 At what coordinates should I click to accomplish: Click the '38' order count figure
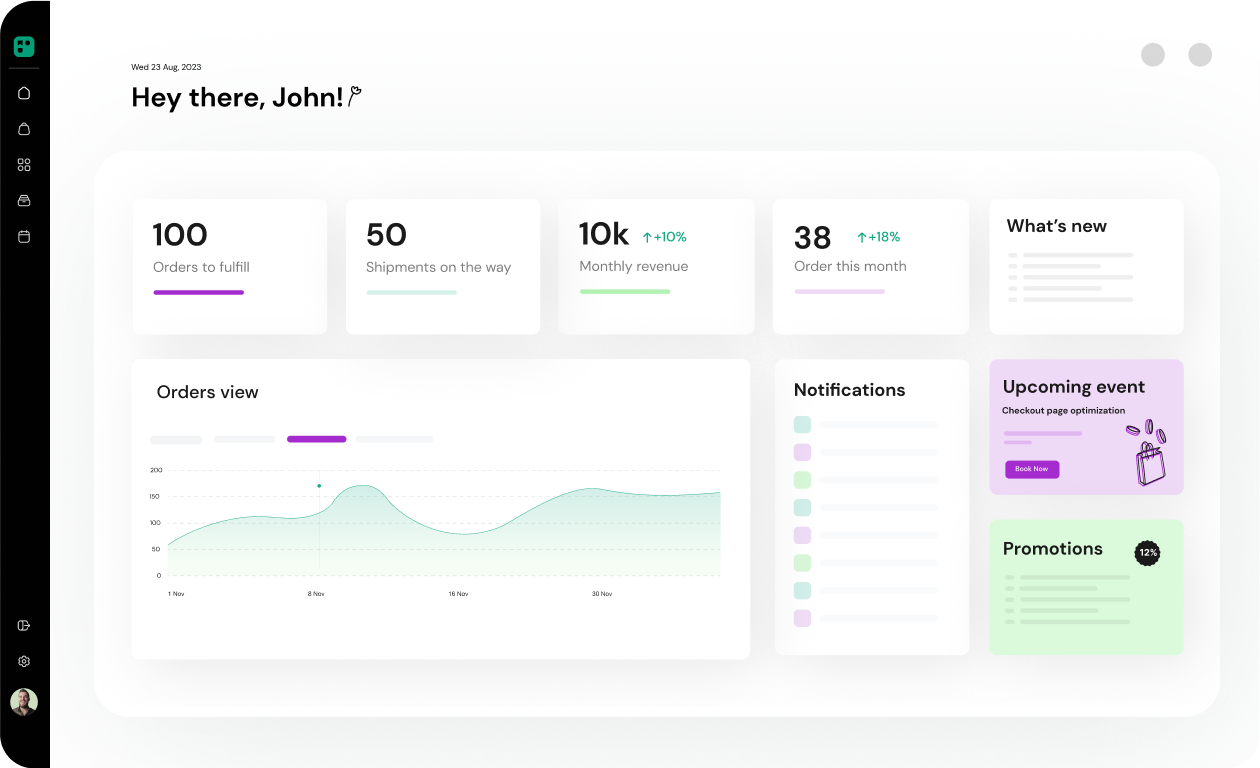[x=812, y=238]
